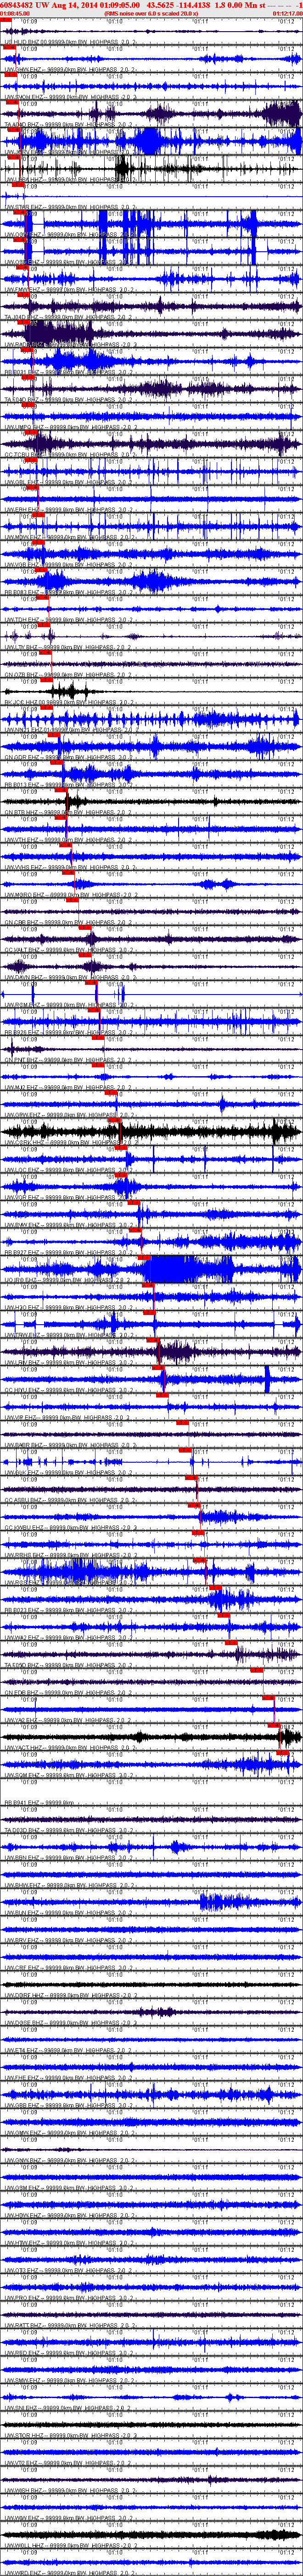Select the CN.PNT.BHZ trace label
Image resolution: width=303 pixels, height=2576 pixels.
pos(69,1060)
